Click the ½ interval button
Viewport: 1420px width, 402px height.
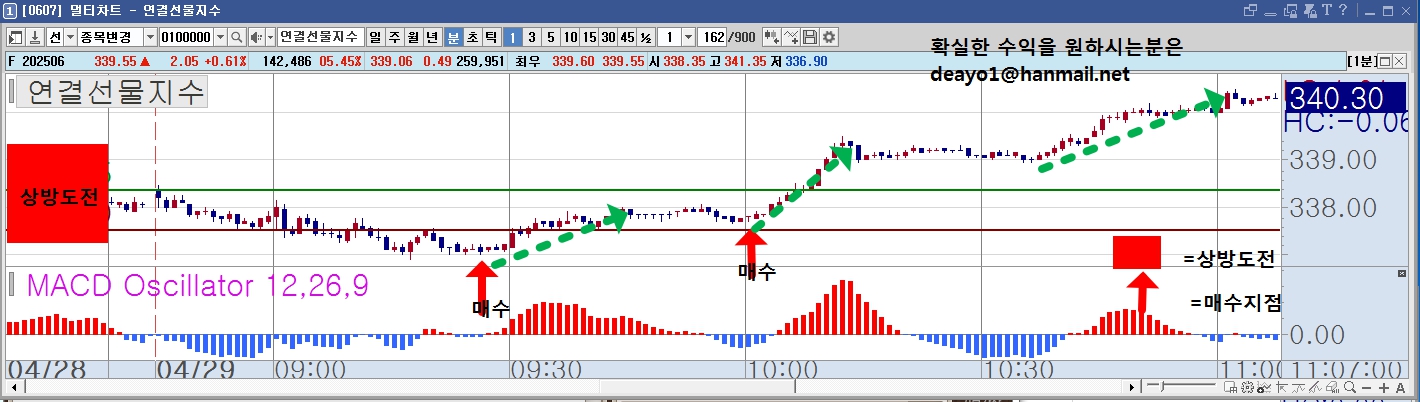tap(646, 37)
